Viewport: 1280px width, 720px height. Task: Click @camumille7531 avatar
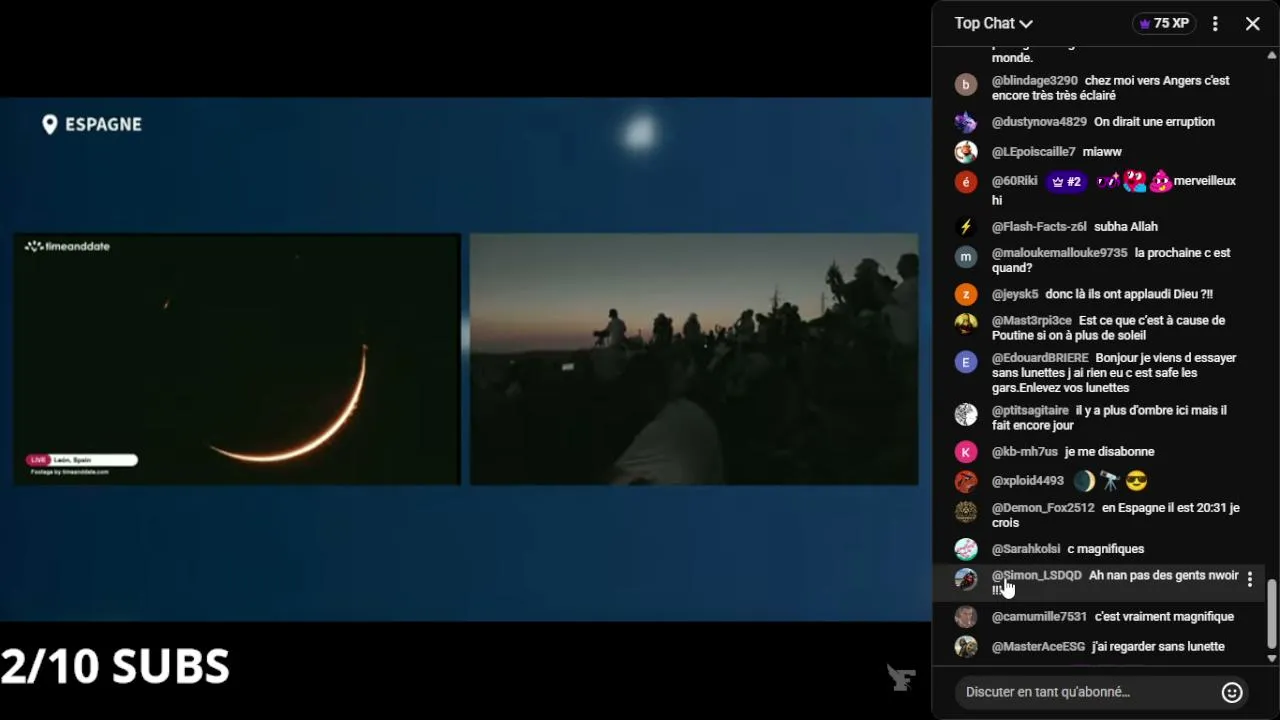(965, 617)
